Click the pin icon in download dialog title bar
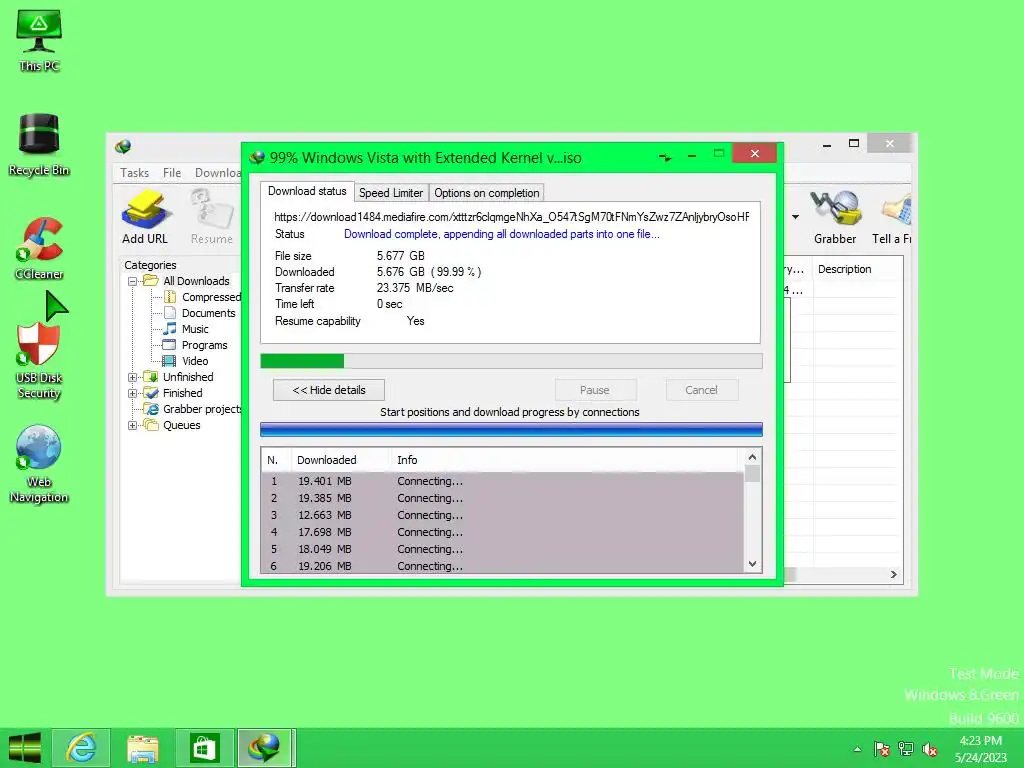The image size is (1024, 768). [x=665, y=157]
